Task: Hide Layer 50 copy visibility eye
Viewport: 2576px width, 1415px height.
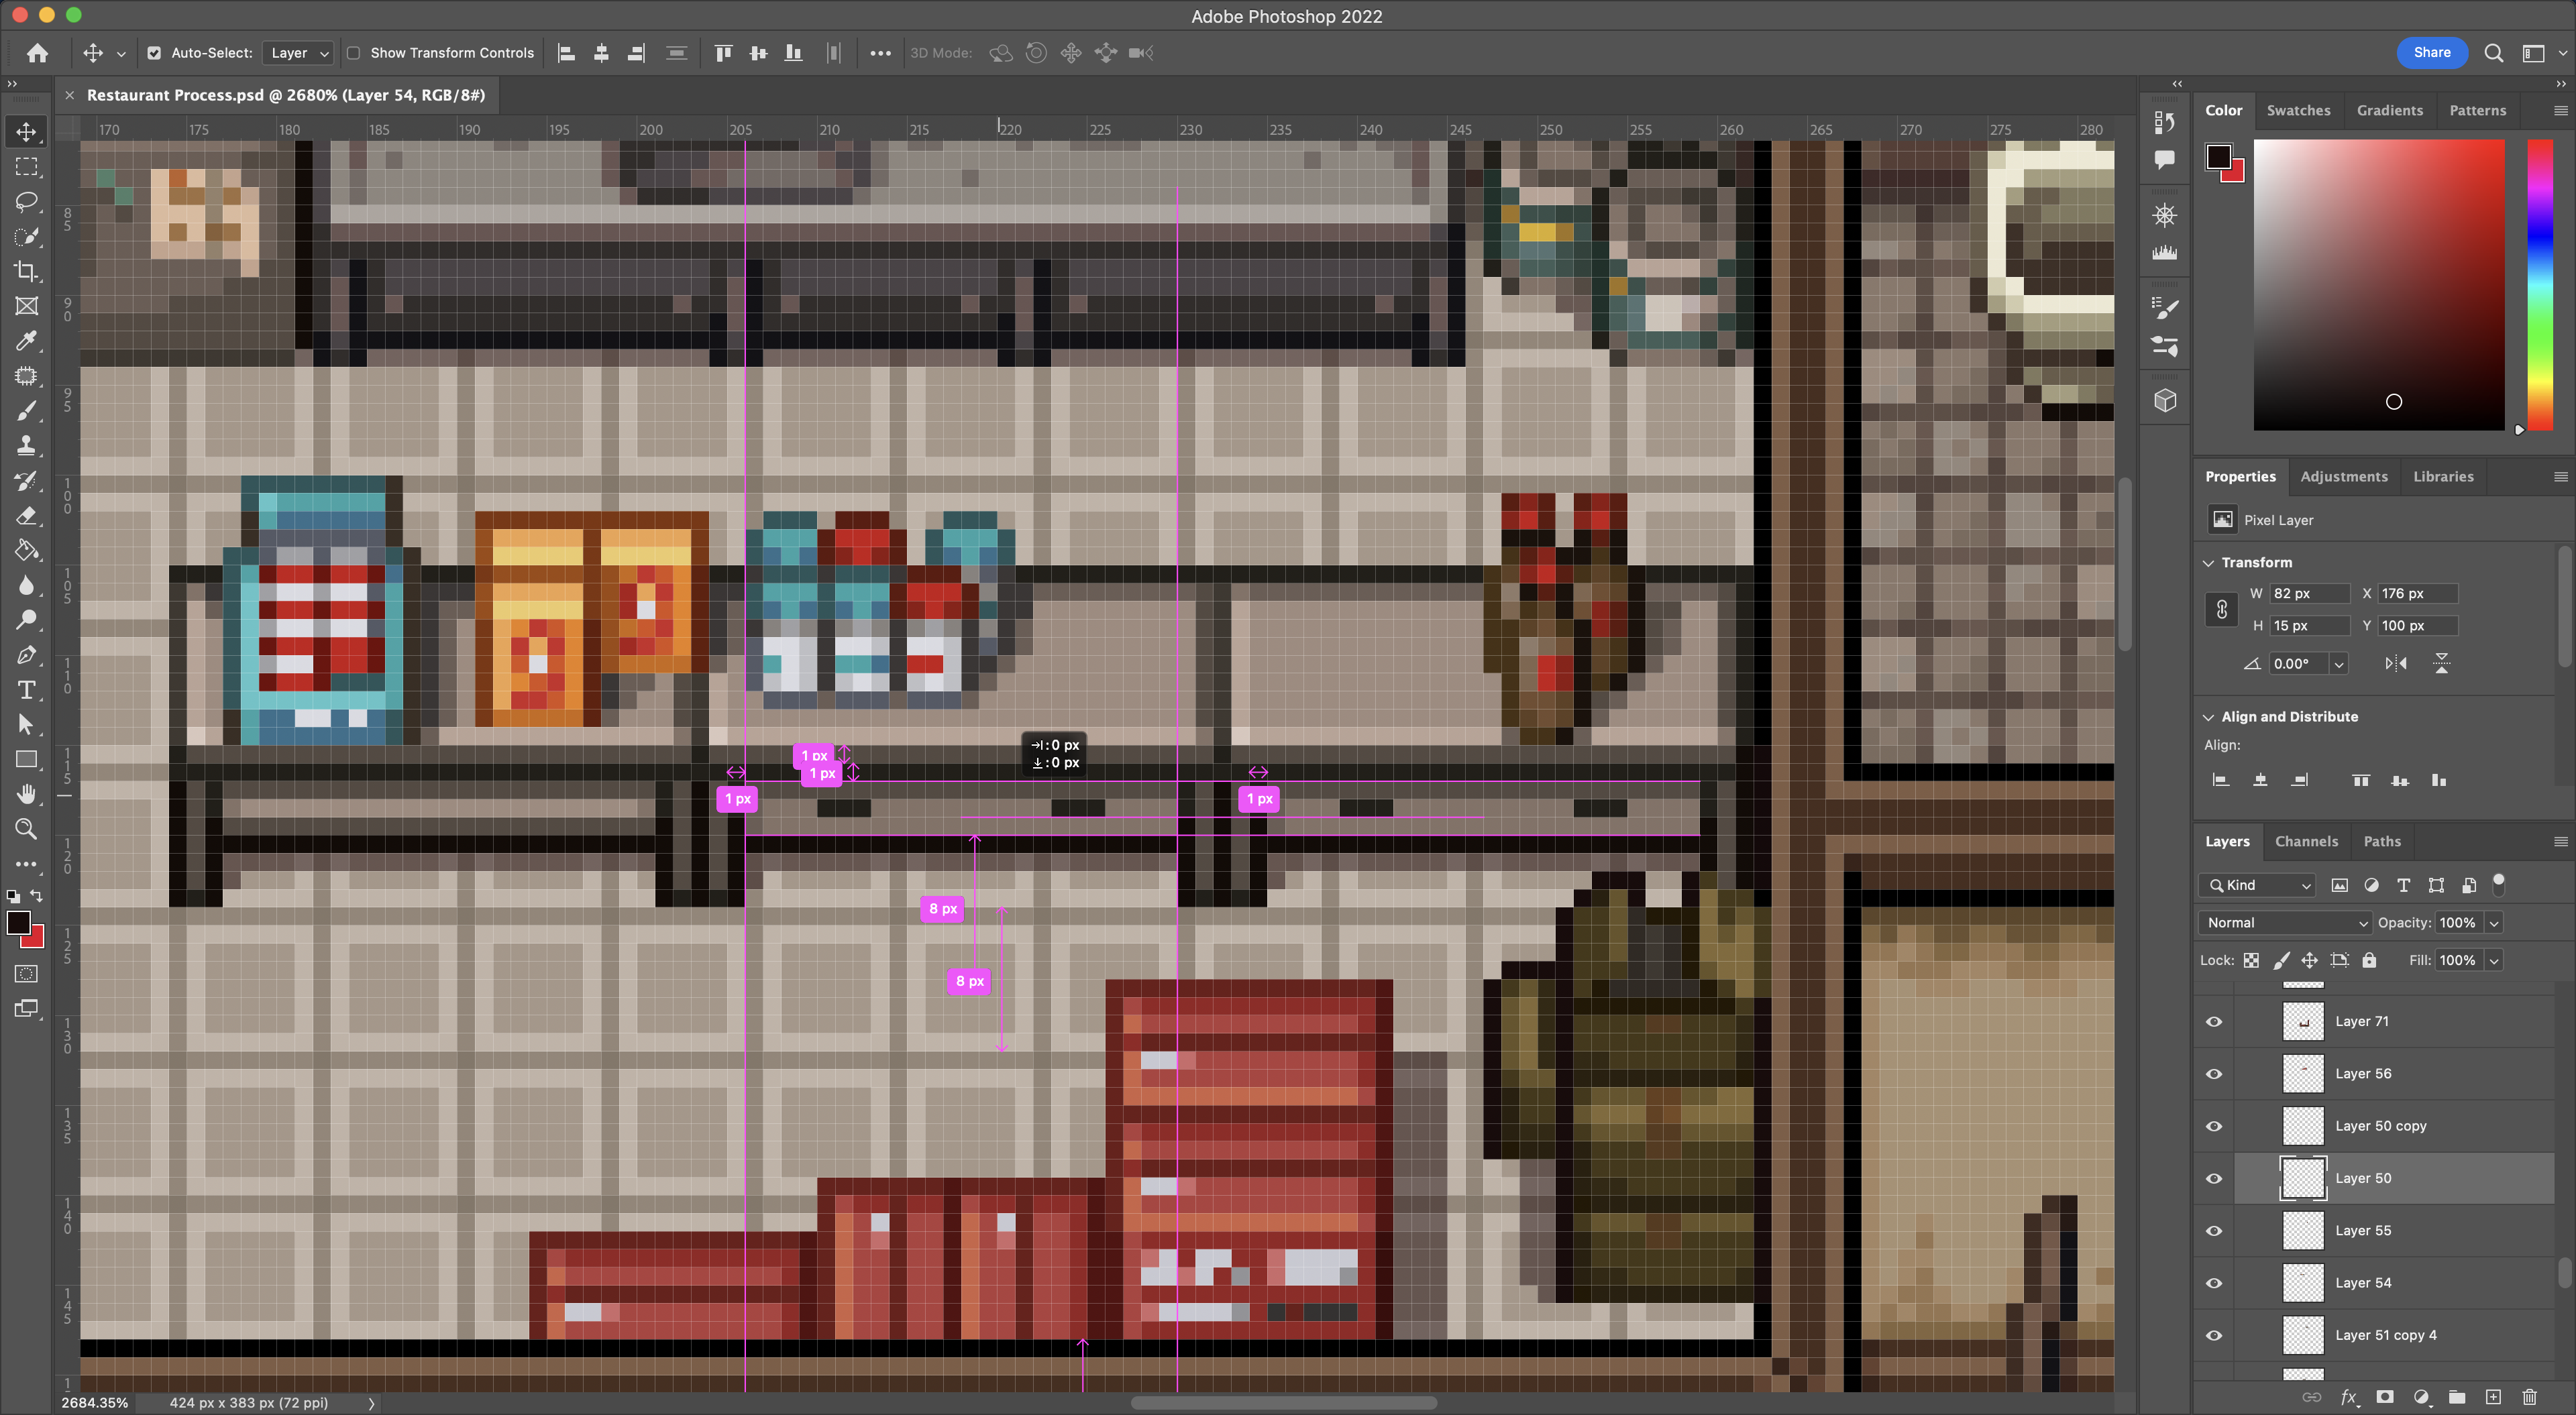Action: click(x=2214, y=1126)
